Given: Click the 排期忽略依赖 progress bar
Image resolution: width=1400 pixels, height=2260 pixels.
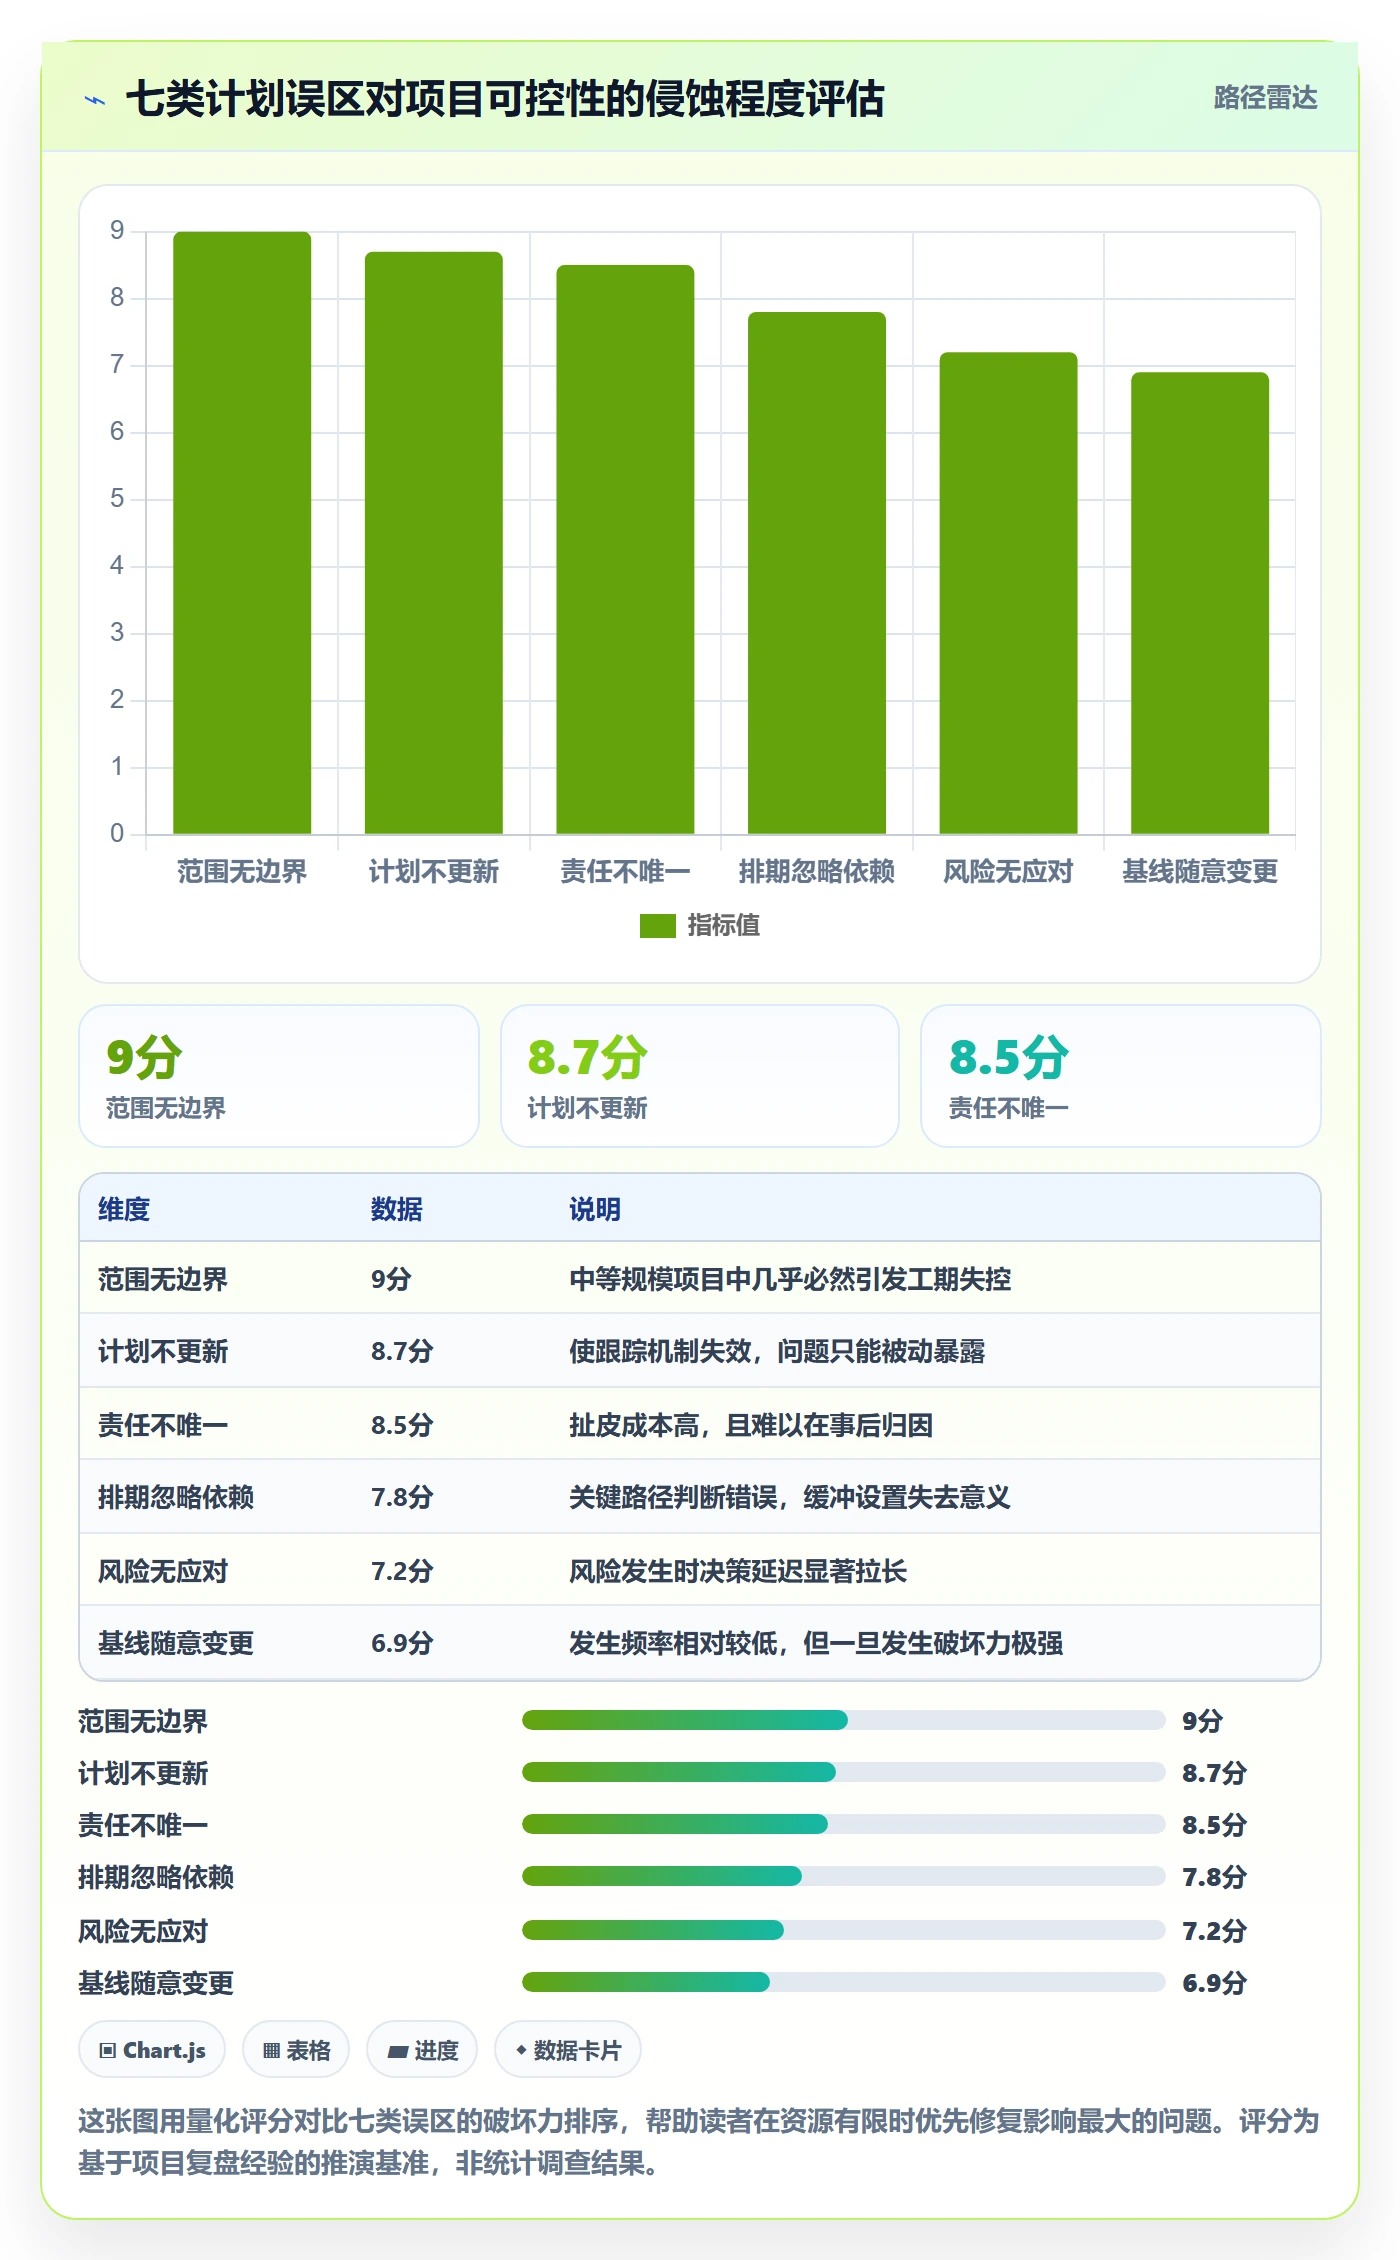Looking at the screenshot, I should click(843, 1876).
